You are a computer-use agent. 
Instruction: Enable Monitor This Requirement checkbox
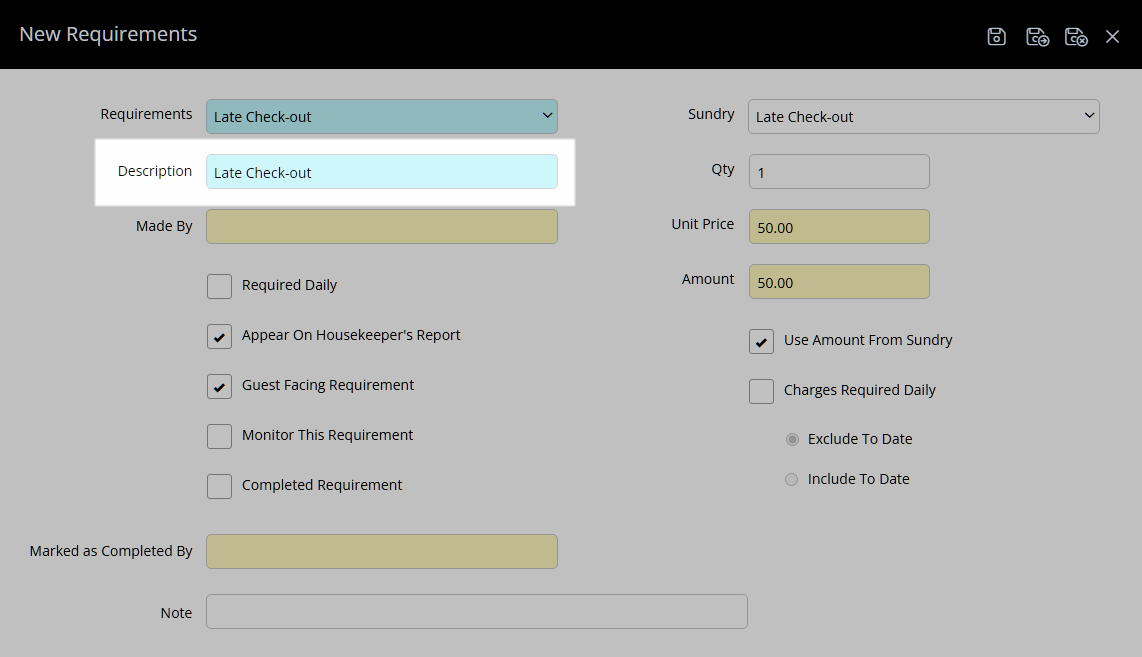pos(219,436)
